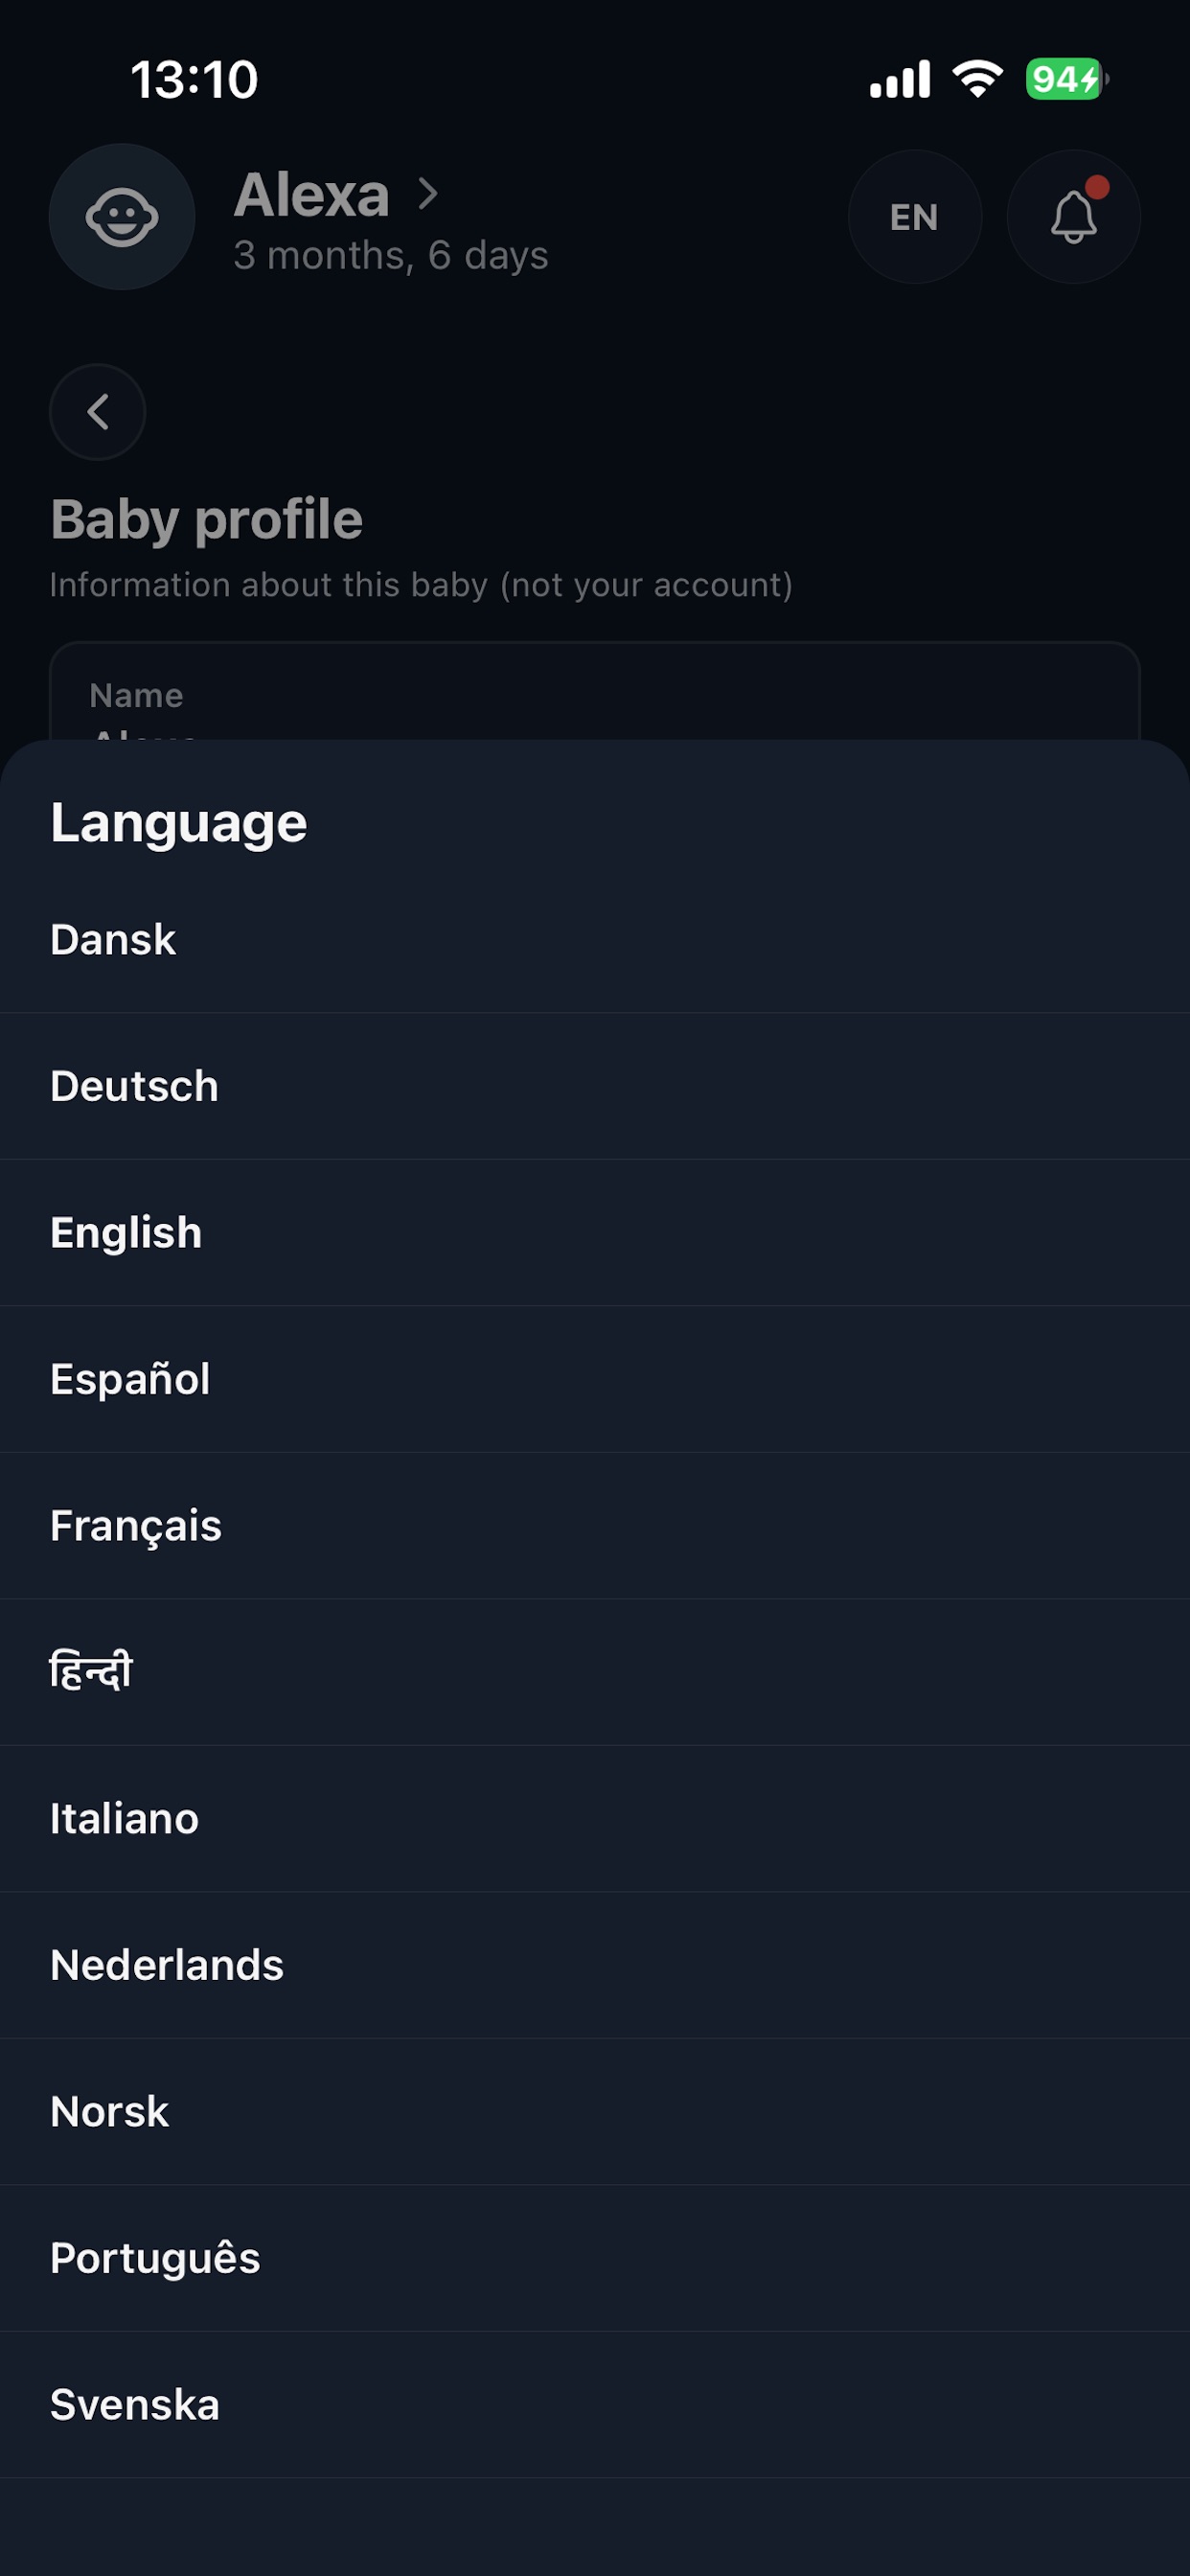
Task: Pick Français as the language
Action: click(x=595, y=1526)
